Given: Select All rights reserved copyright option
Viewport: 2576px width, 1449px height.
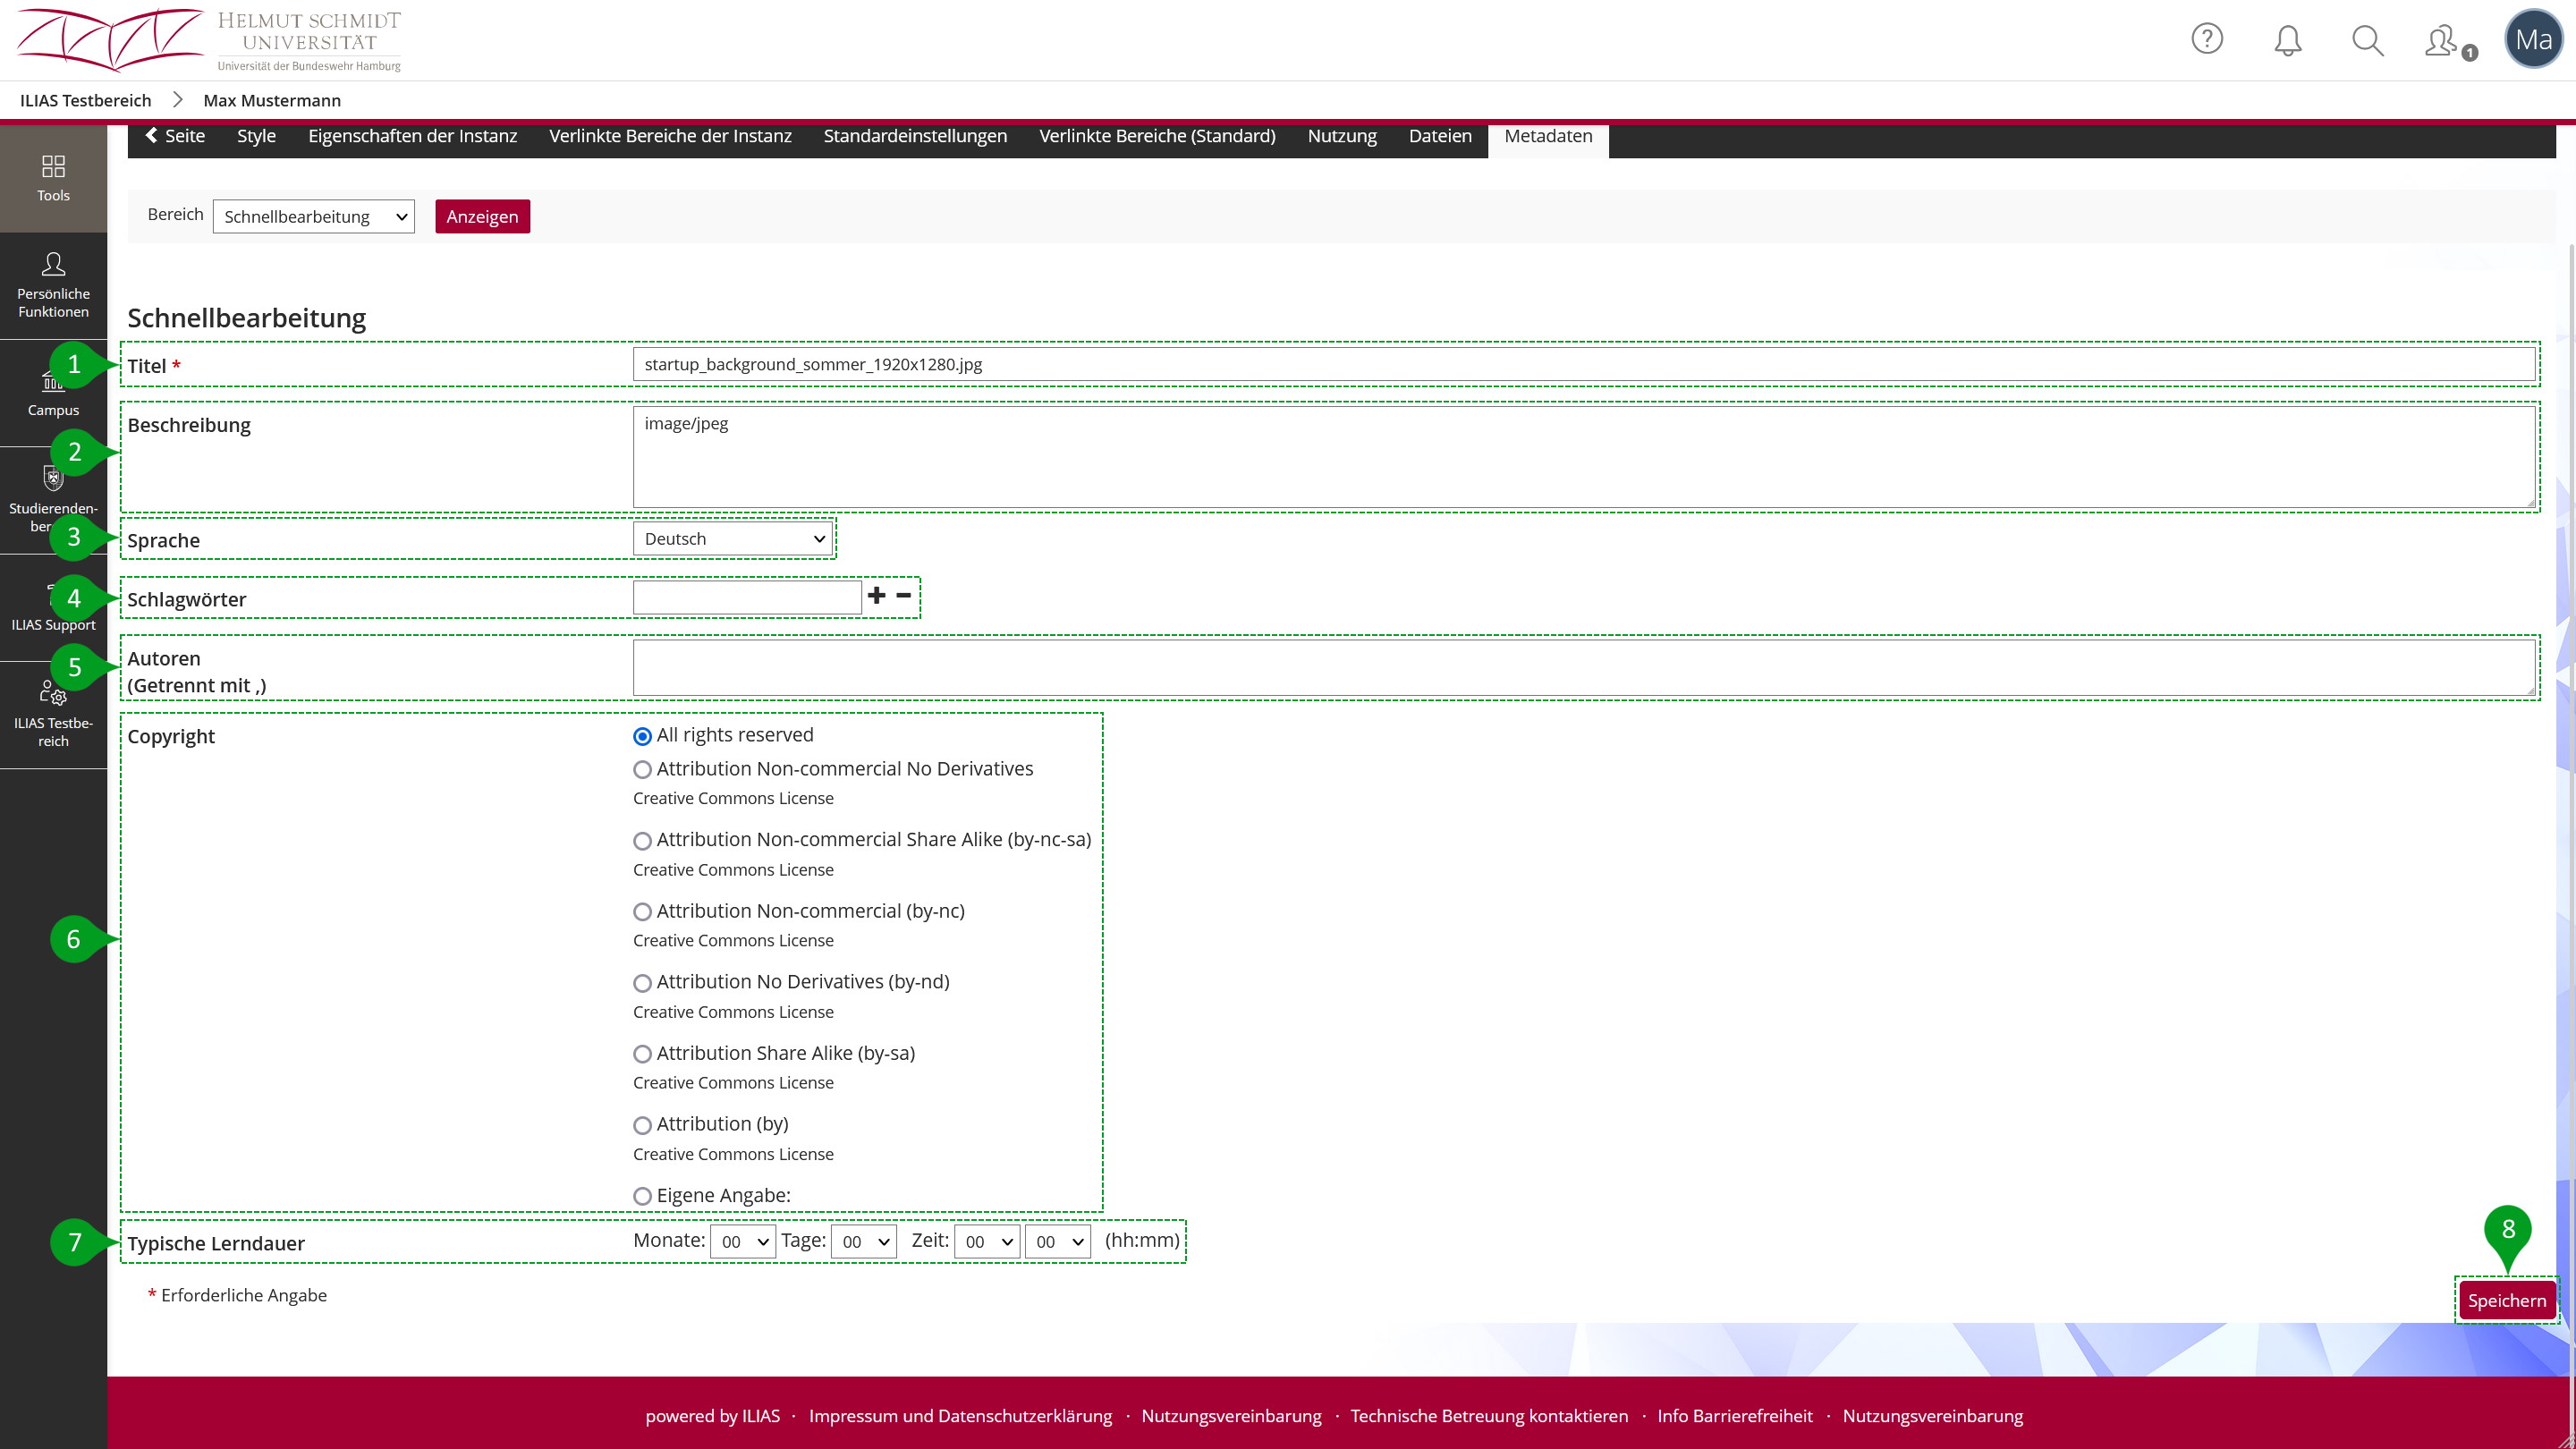Looking at the screenshot, I should click(x=642, y=736).
